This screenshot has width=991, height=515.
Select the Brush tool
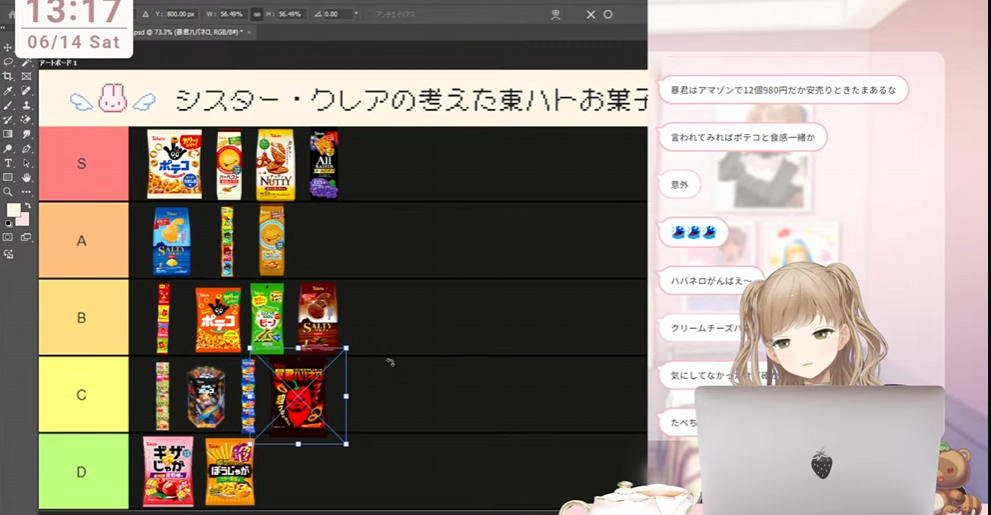(8, 106)
